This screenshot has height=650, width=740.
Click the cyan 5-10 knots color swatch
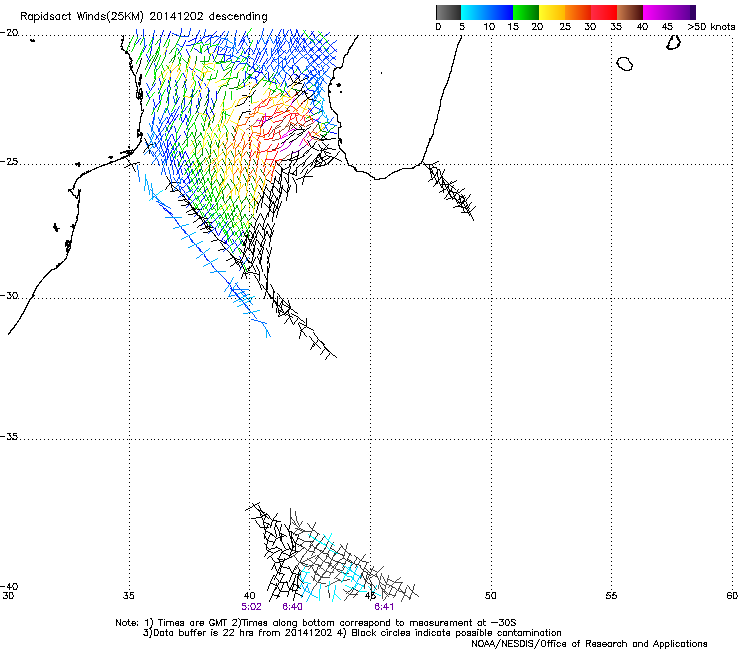point(473,12)
